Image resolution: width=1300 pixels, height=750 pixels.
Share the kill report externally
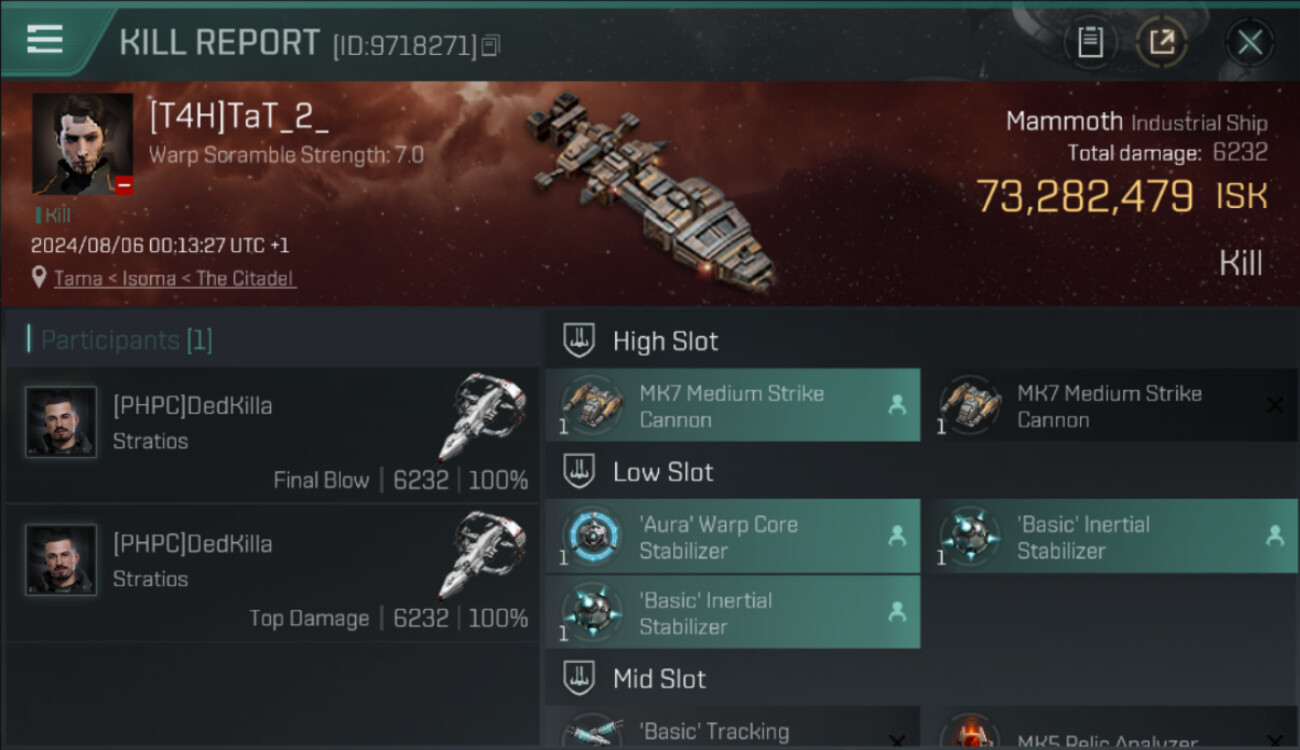coord(1161,42)
